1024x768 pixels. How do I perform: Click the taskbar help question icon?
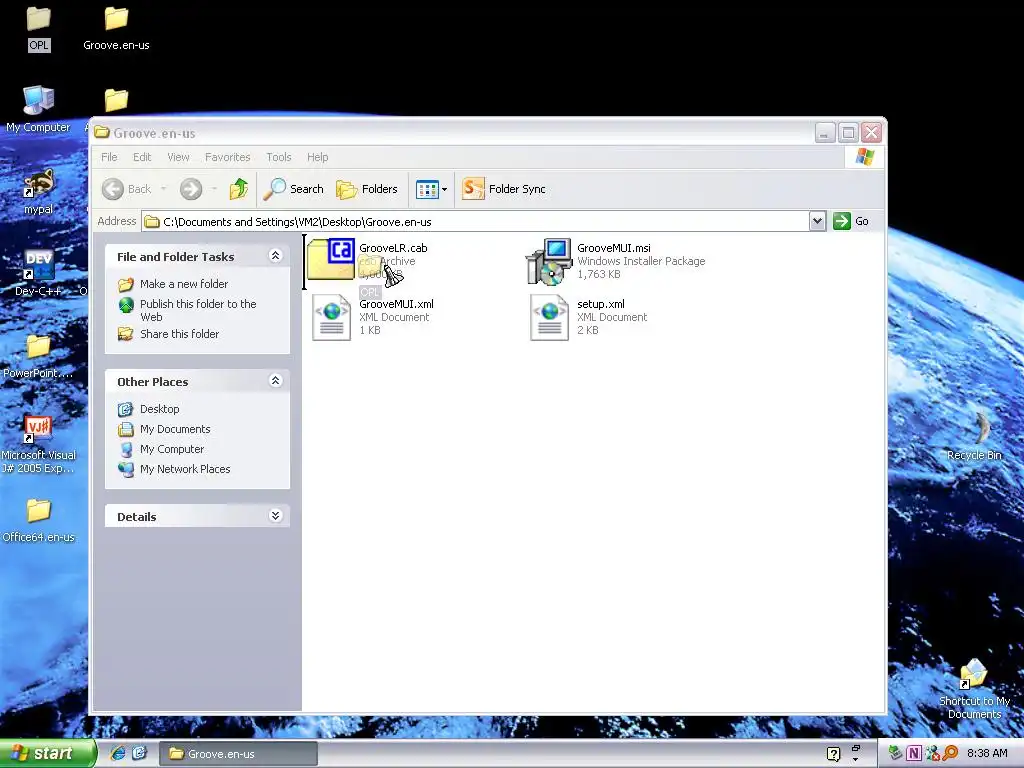point(833,754)
